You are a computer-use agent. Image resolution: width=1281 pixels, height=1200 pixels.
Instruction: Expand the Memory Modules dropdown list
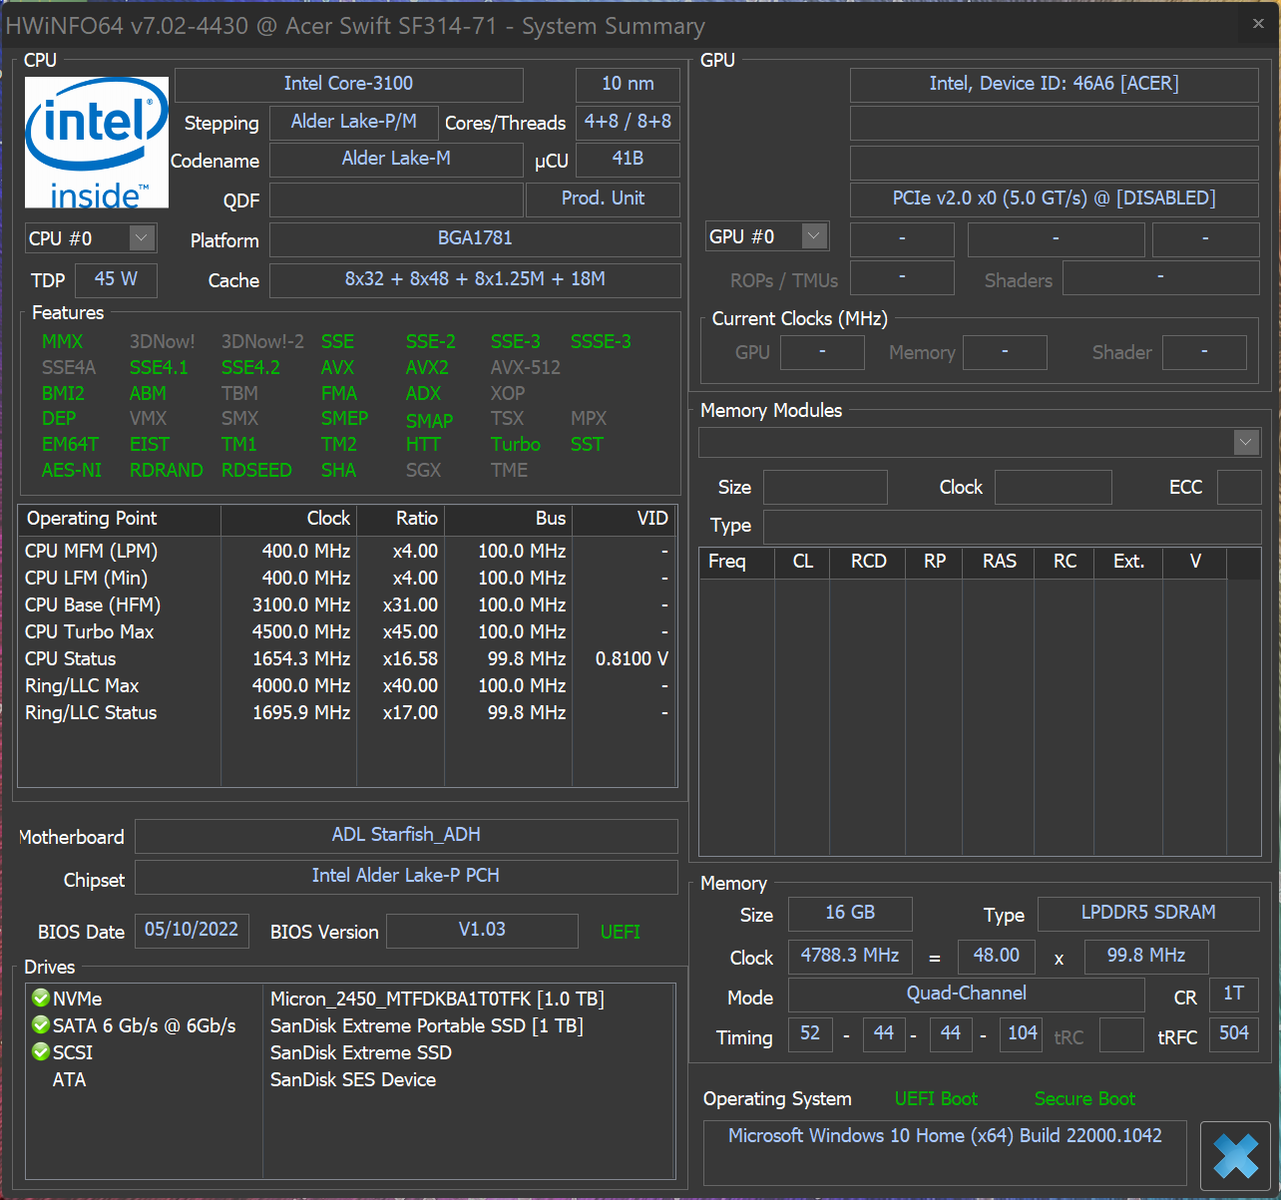click(1245, 442)
